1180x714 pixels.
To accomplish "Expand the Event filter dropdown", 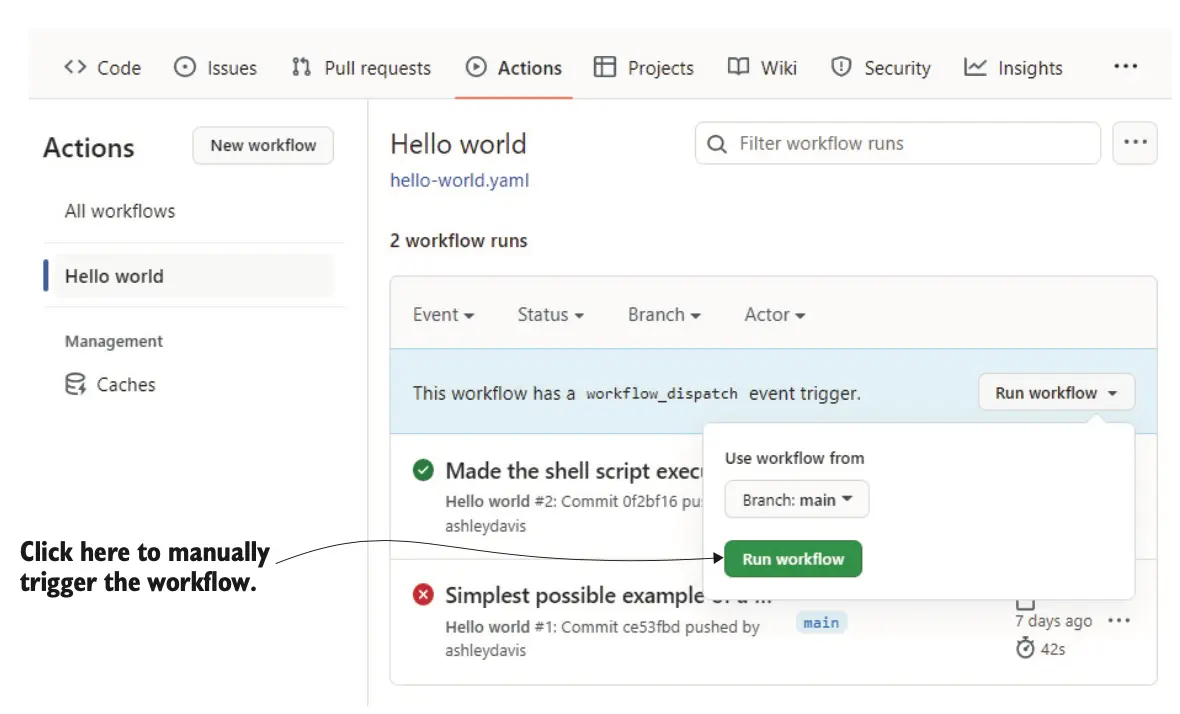I will tap(443, 315).
